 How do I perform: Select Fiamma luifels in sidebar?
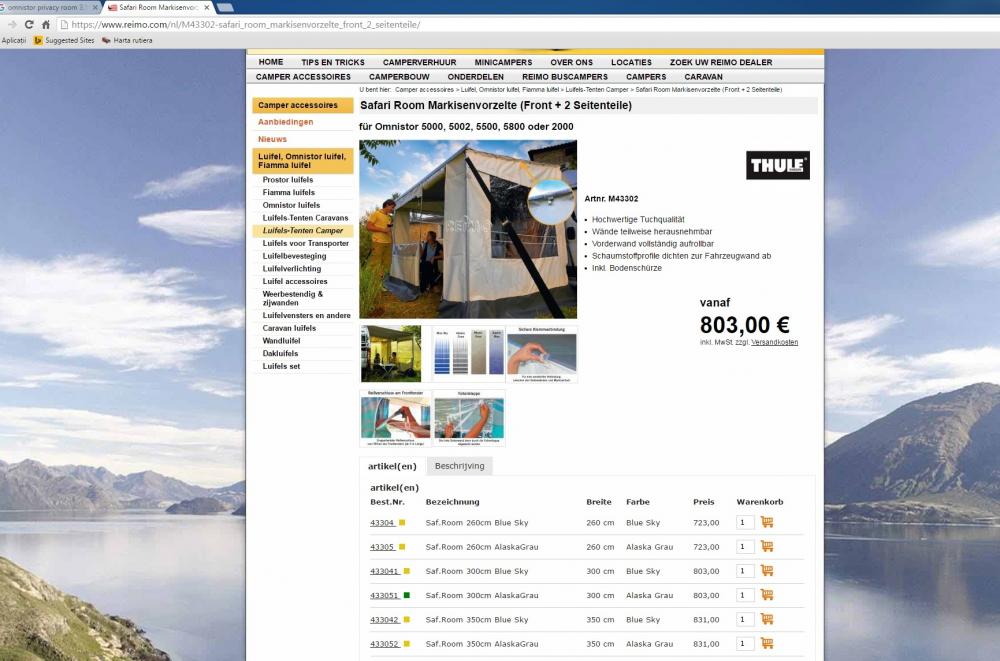point(289,192)
